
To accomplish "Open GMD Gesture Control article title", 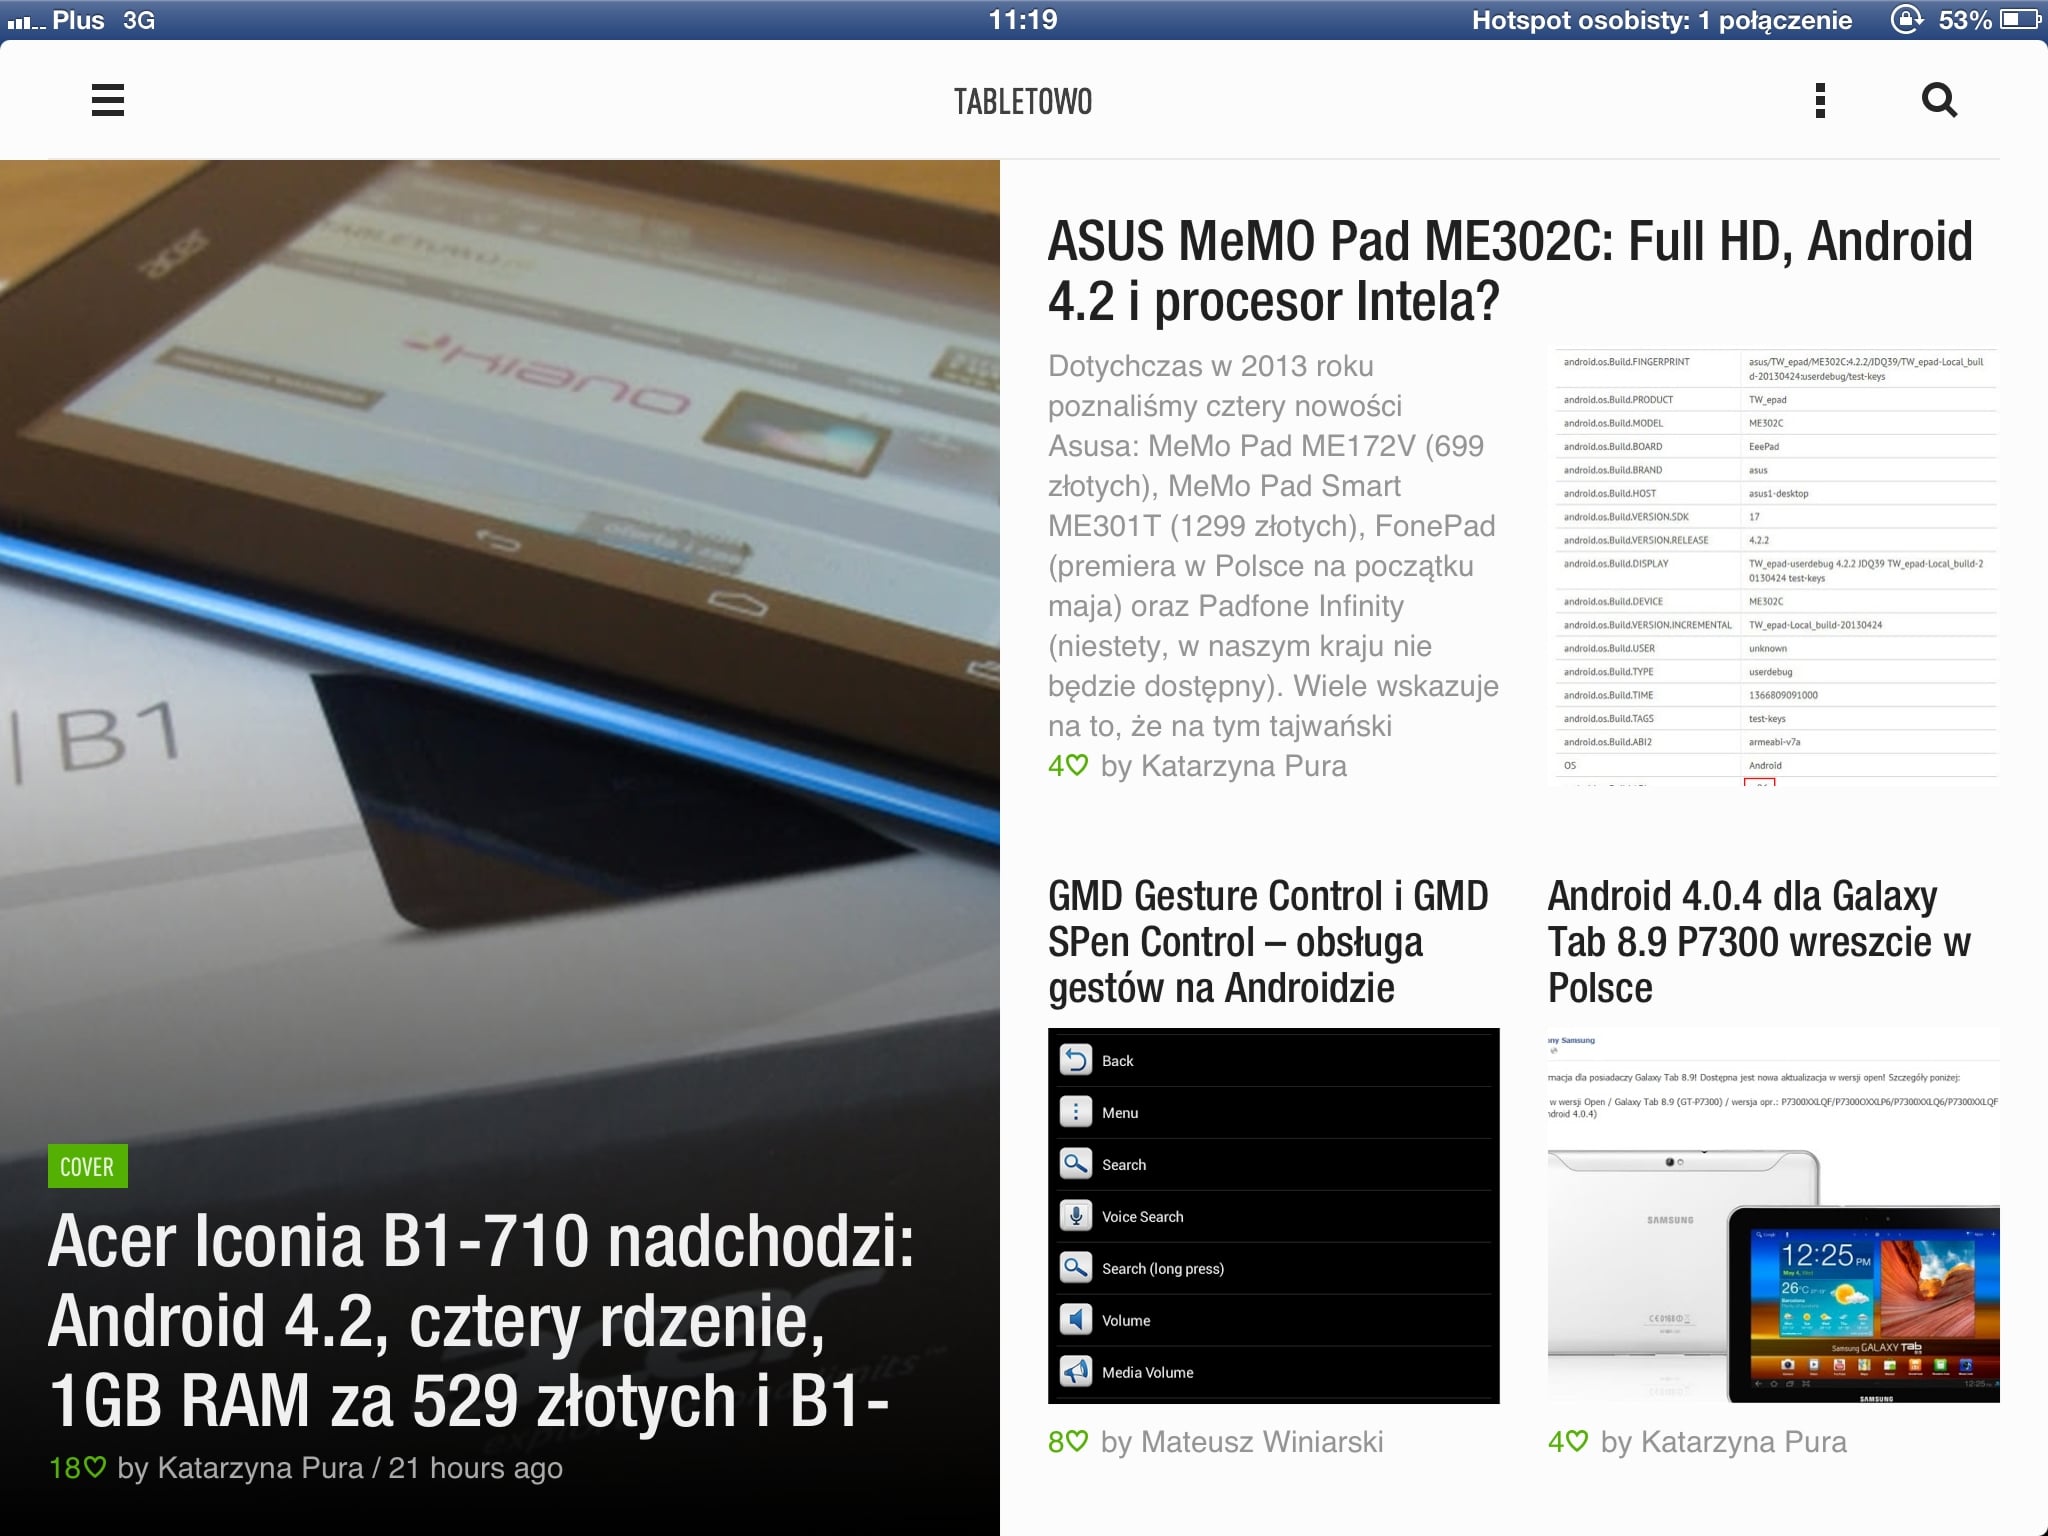I will [x=1268, y=941].
